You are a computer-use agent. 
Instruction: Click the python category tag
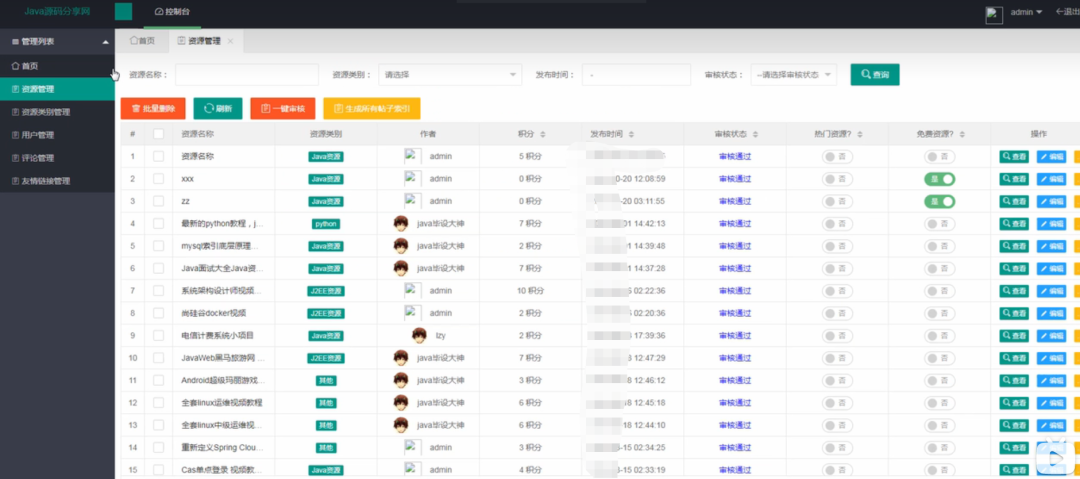pyautogui.click(x=326, y=224)
